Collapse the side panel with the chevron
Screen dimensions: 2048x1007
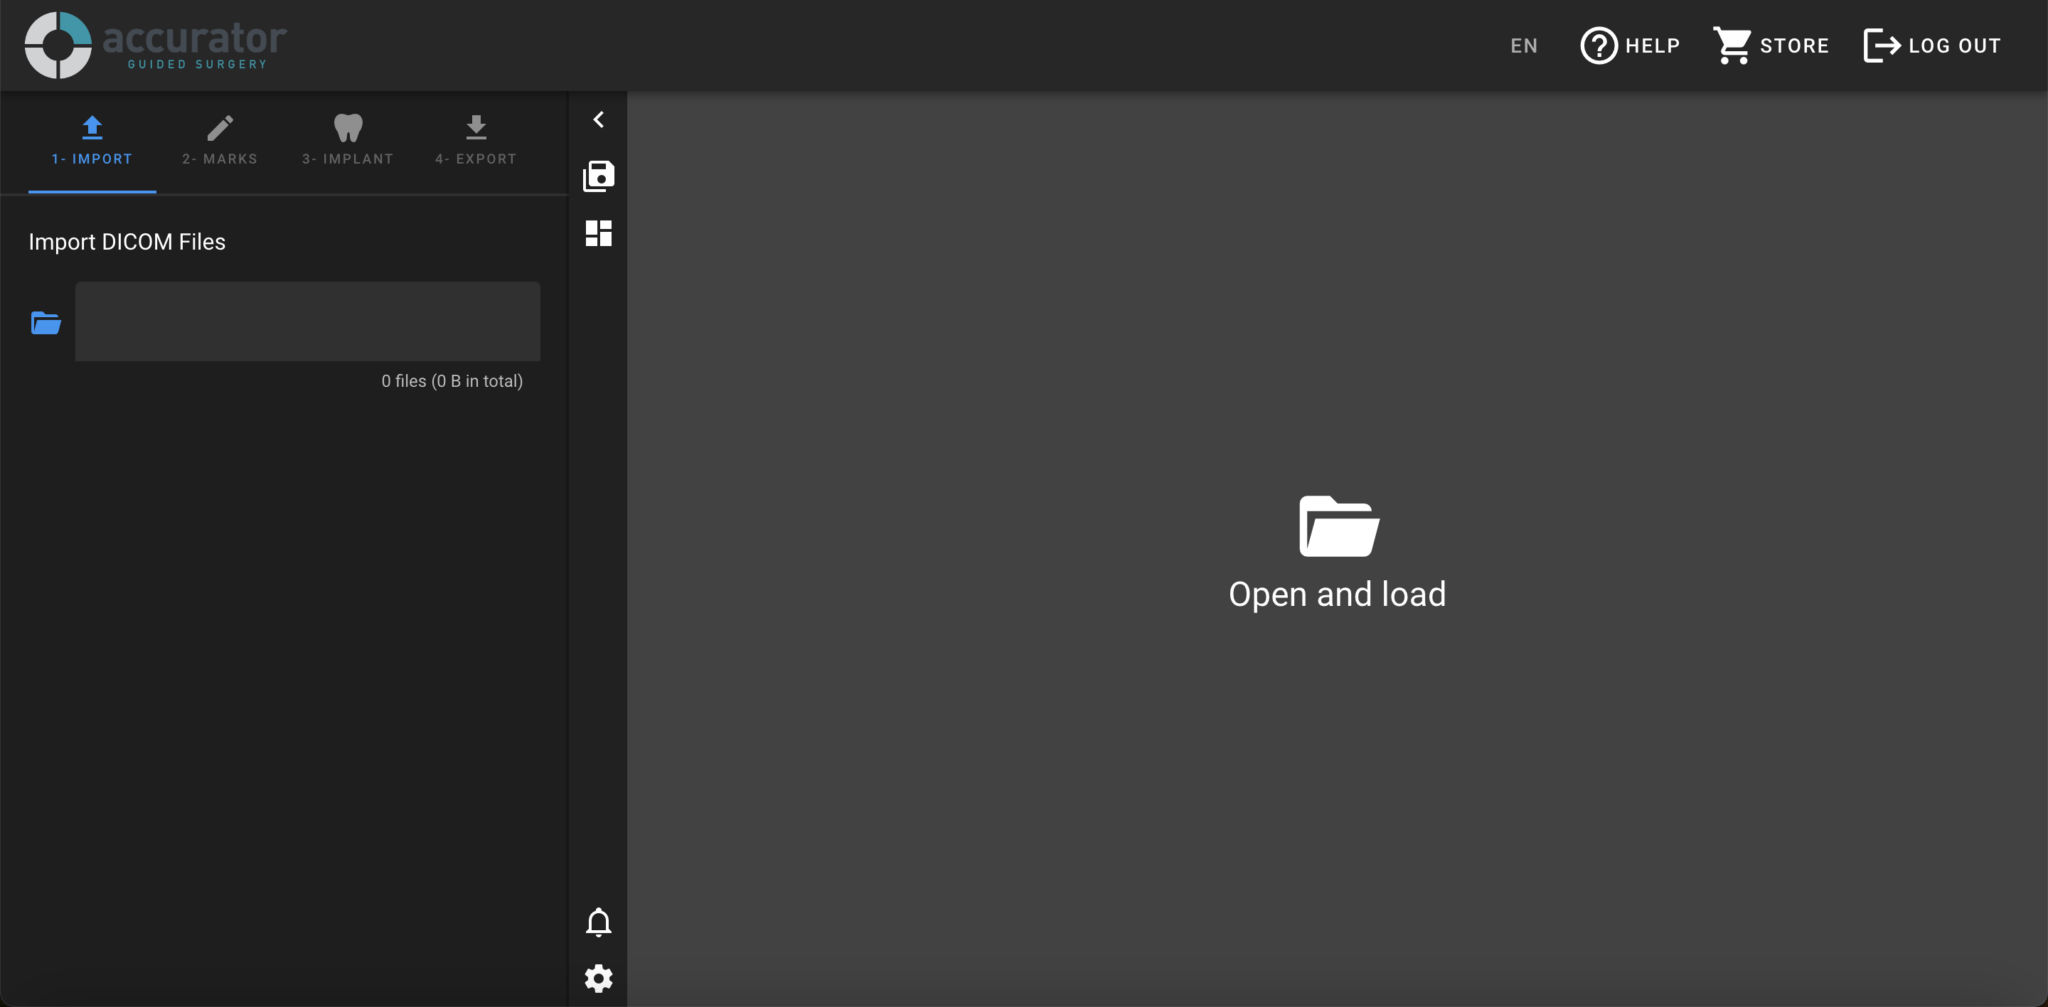coord(599,119)
